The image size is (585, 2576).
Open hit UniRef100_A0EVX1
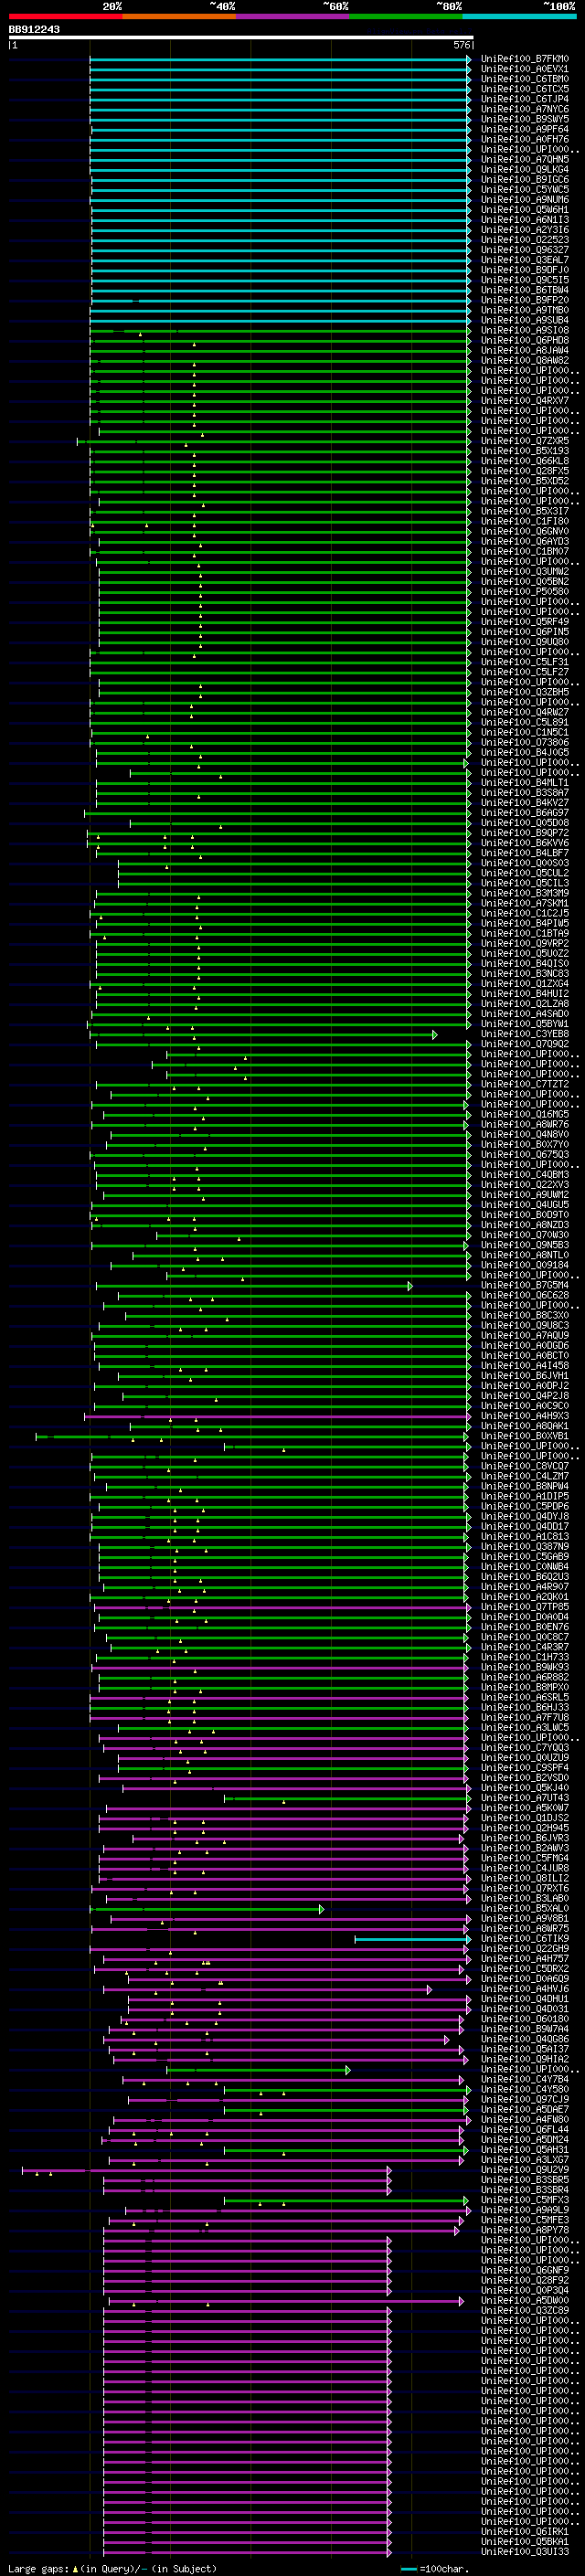[x=525, y=69]
